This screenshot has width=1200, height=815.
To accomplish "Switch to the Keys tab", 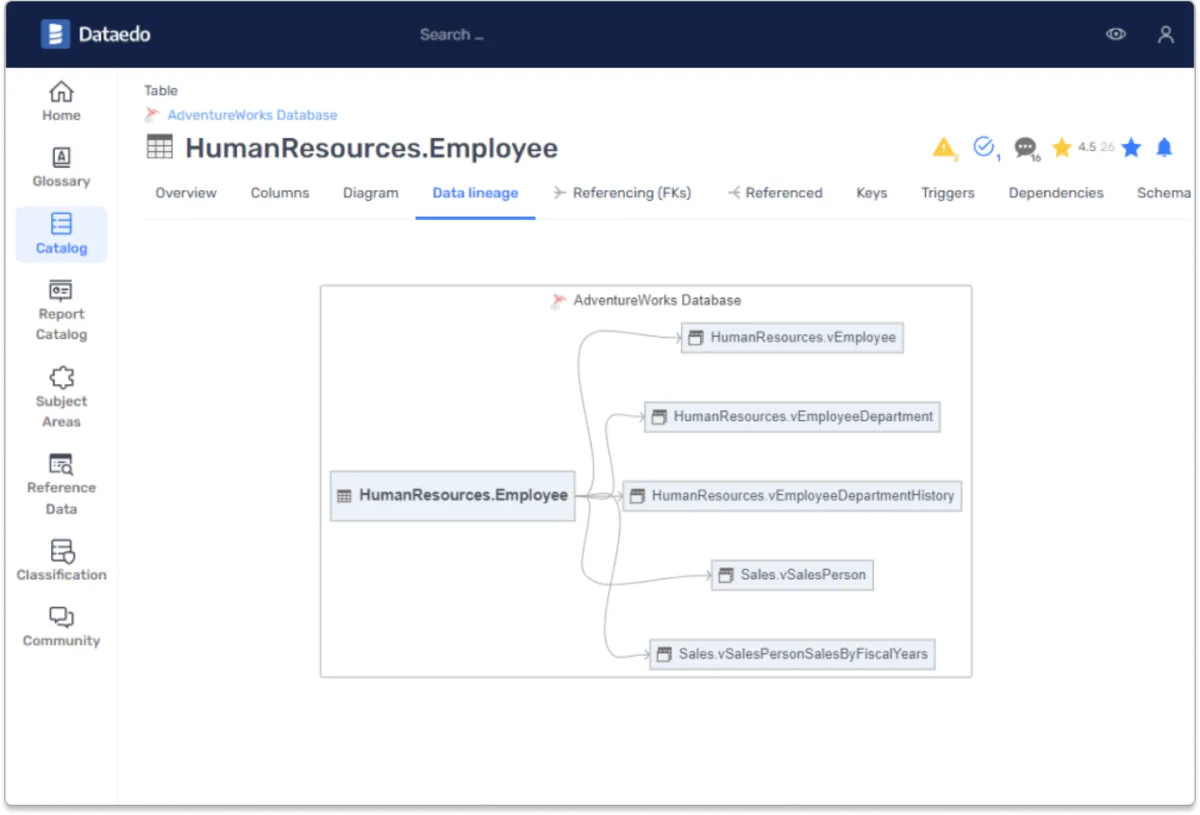I will [872, 193].
